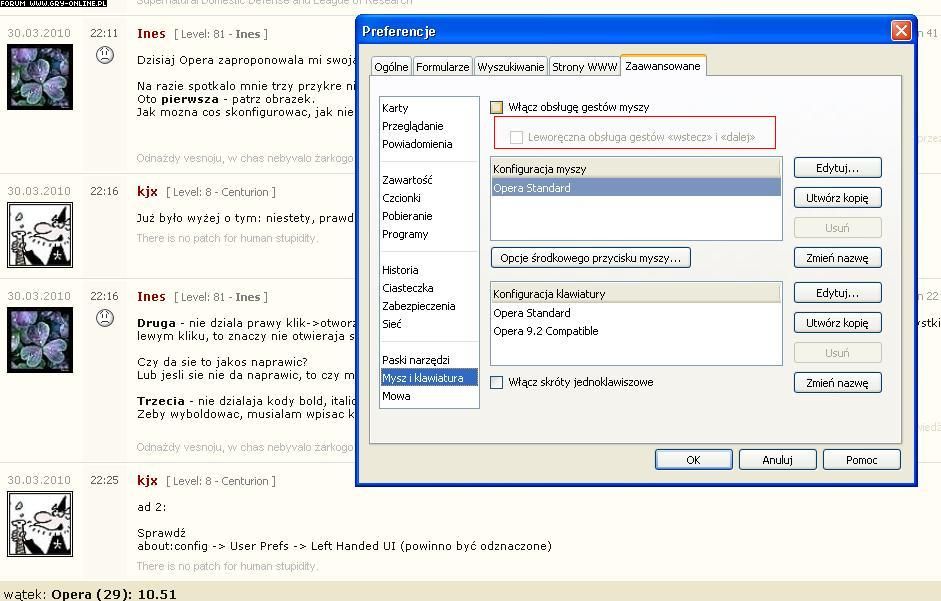The height and width of the screenshot is (601, 941).
Task: Open help with the Pomoc button
Action: 861,460
